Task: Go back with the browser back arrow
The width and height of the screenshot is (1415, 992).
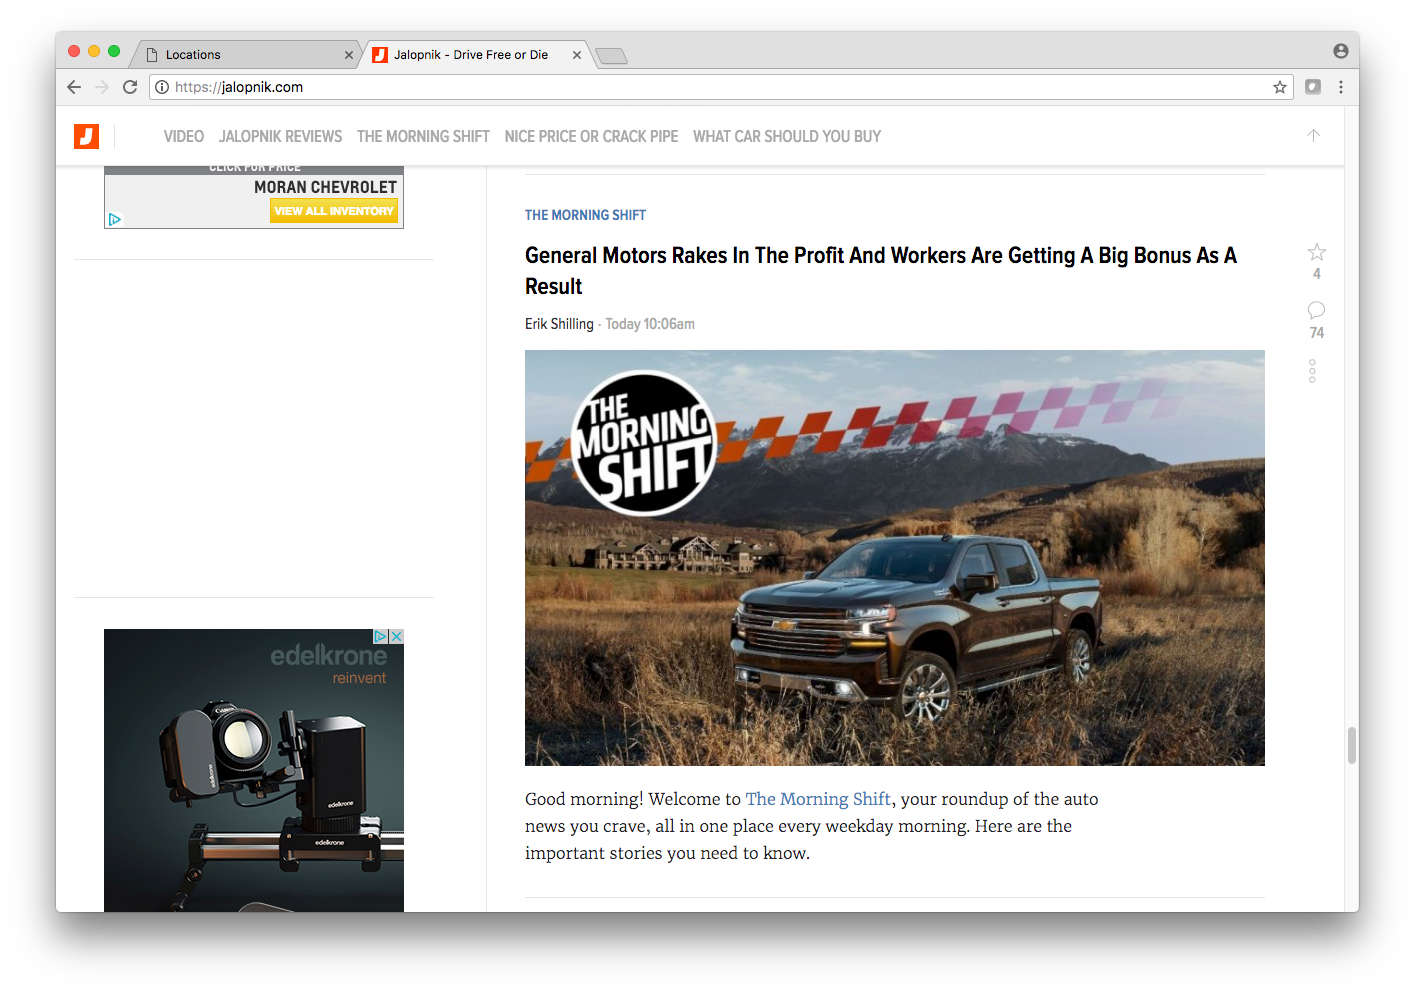Action: coord(74,87)
